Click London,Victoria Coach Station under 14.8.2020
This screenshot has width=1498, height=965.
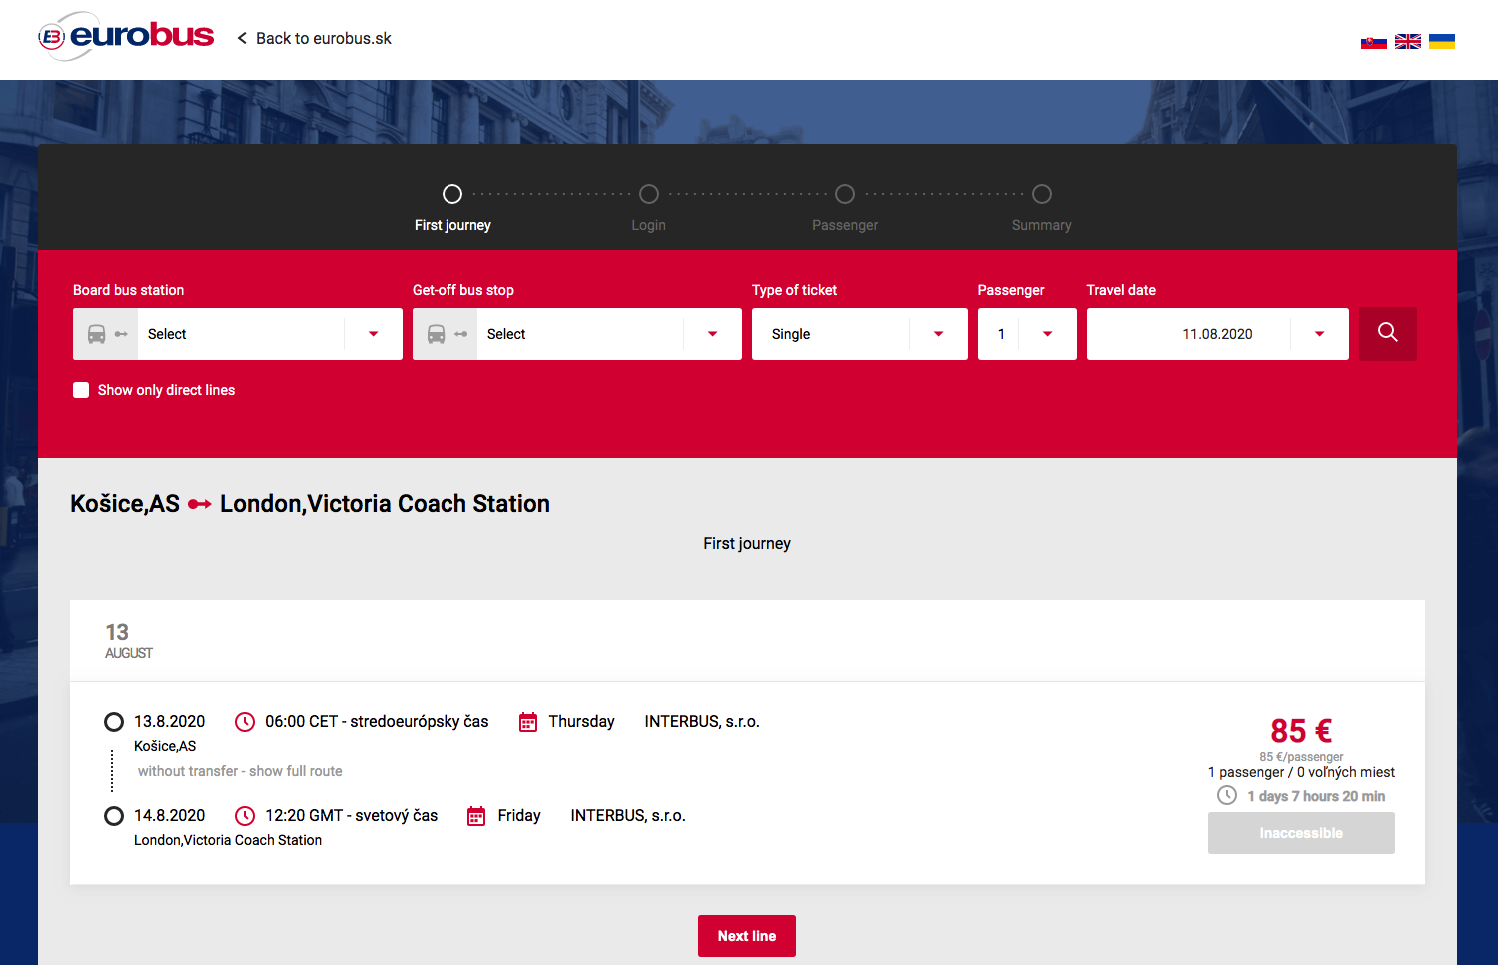click(228, 840)
